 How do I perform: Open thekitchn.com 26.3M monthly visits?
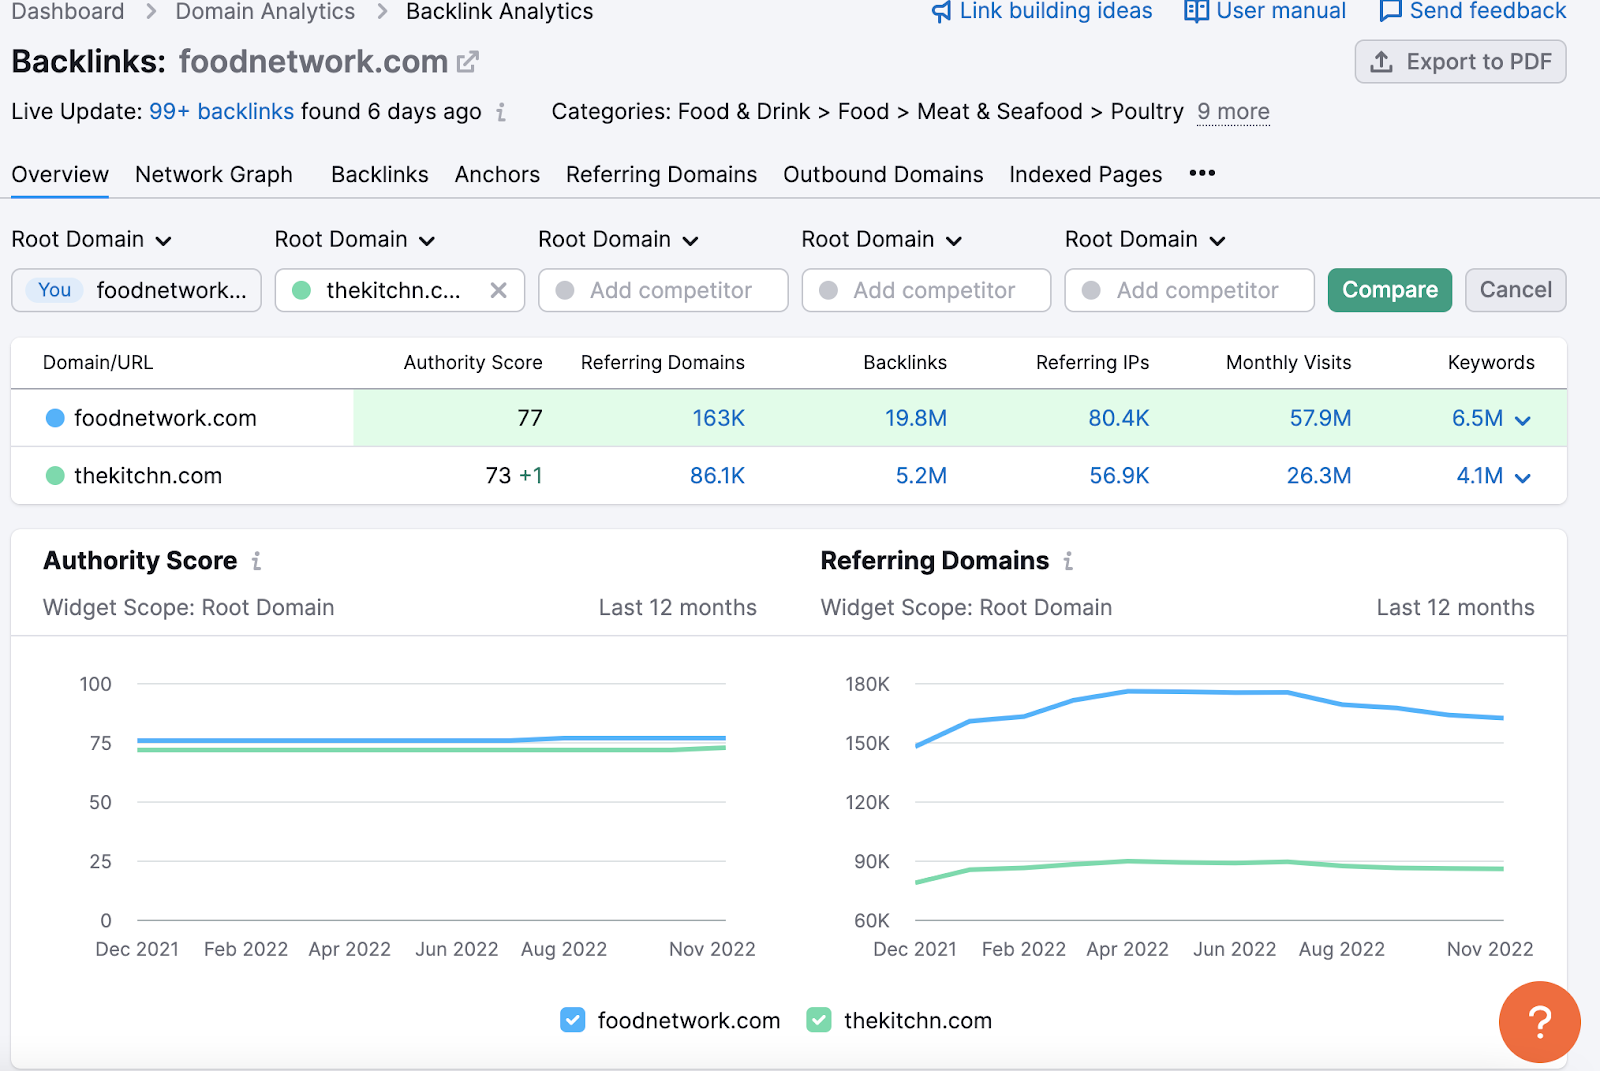tap(1318, 476)
